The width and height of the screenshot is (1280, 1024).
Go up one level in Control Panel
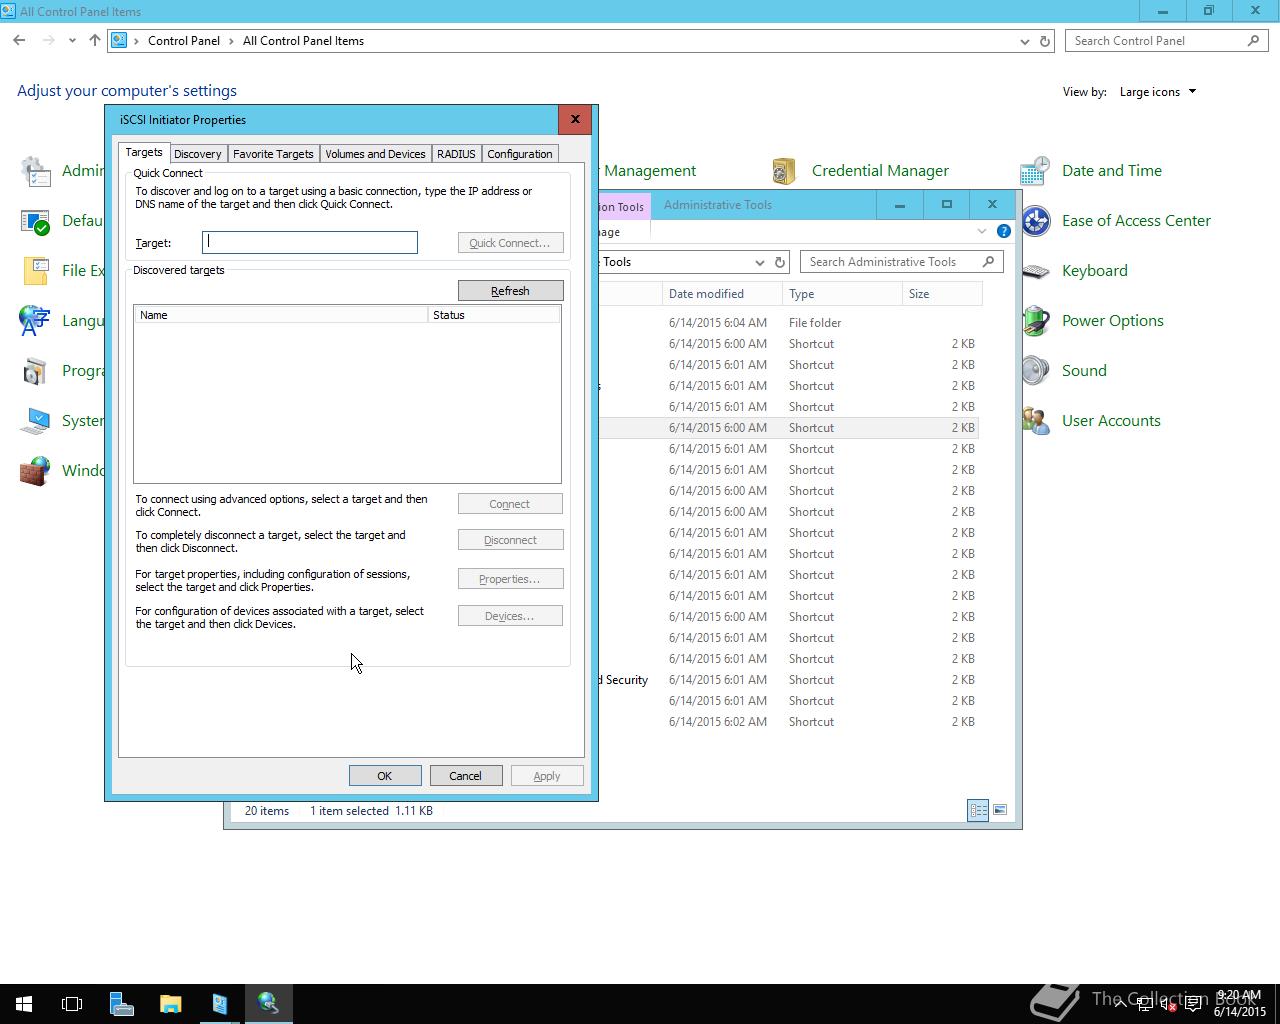click(94, 41)
